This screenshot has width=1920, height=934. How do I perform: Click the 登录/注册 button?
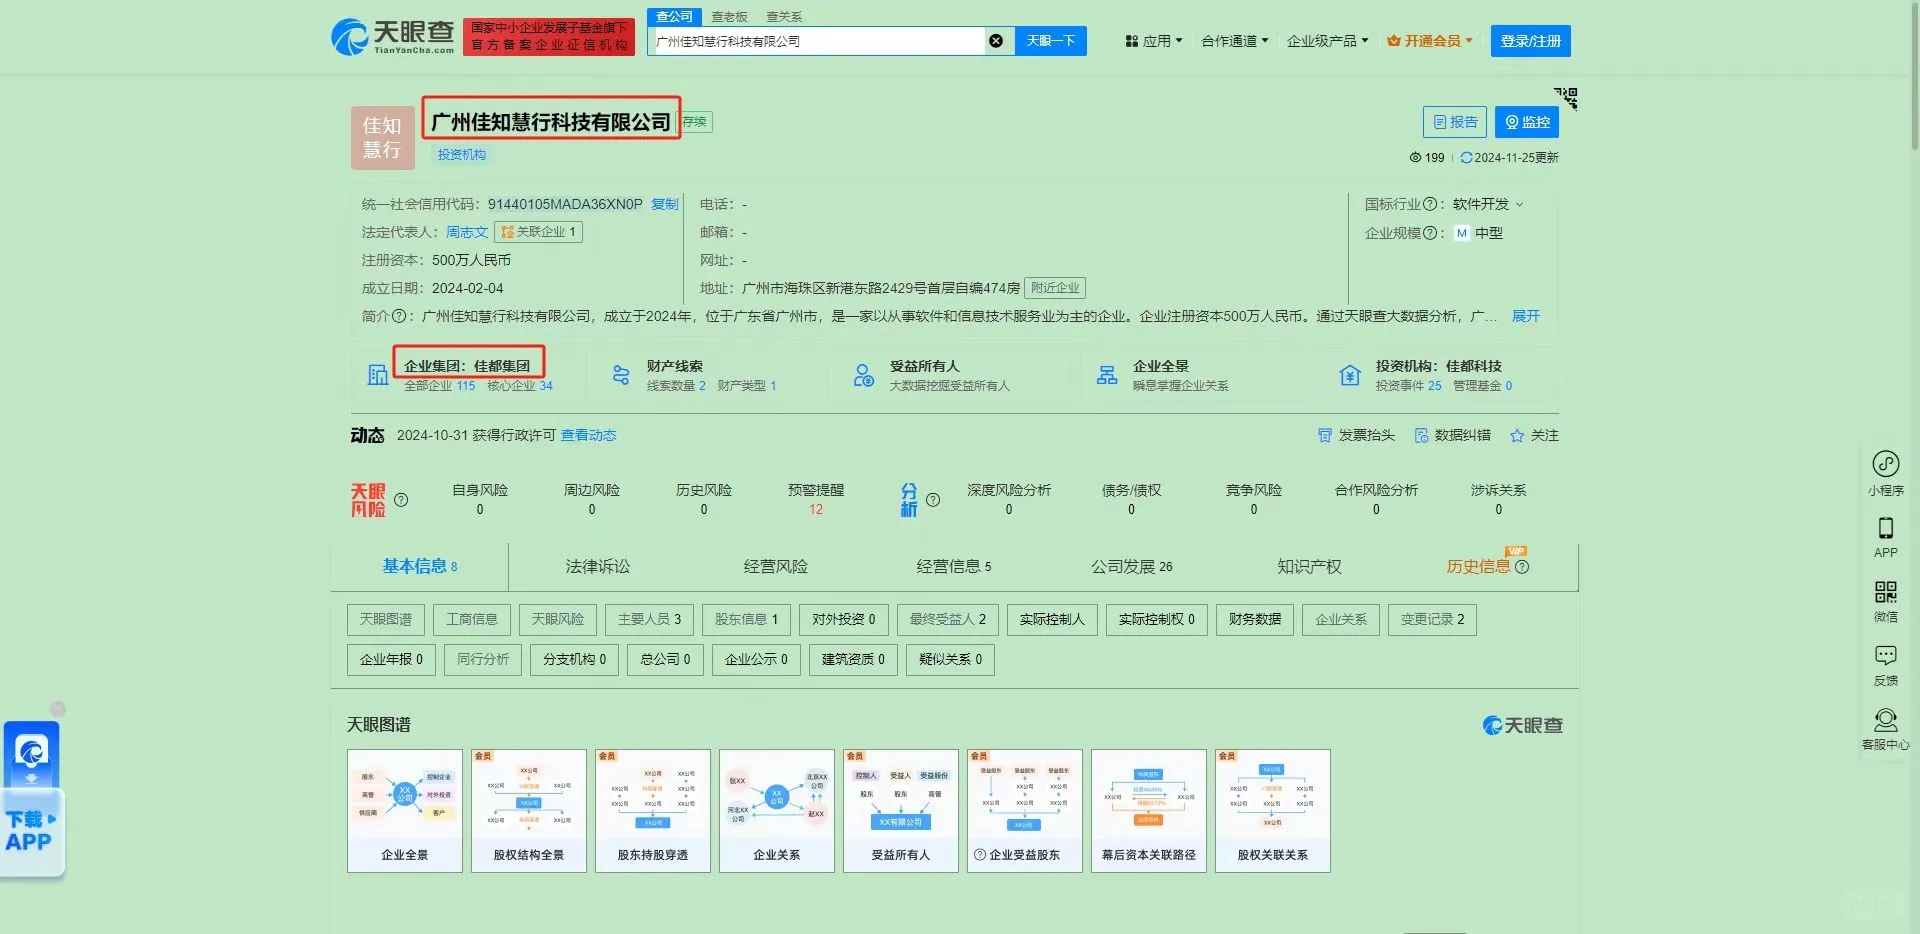[x=1531, y=41]
